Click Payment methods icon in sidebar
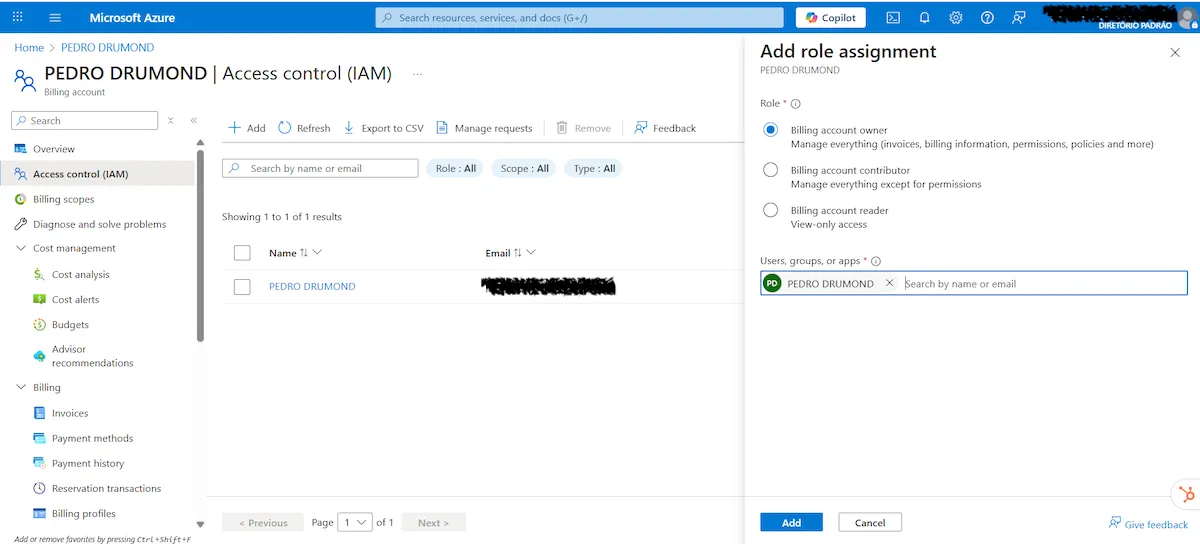1200x544 pixels. tap(40, 438)
